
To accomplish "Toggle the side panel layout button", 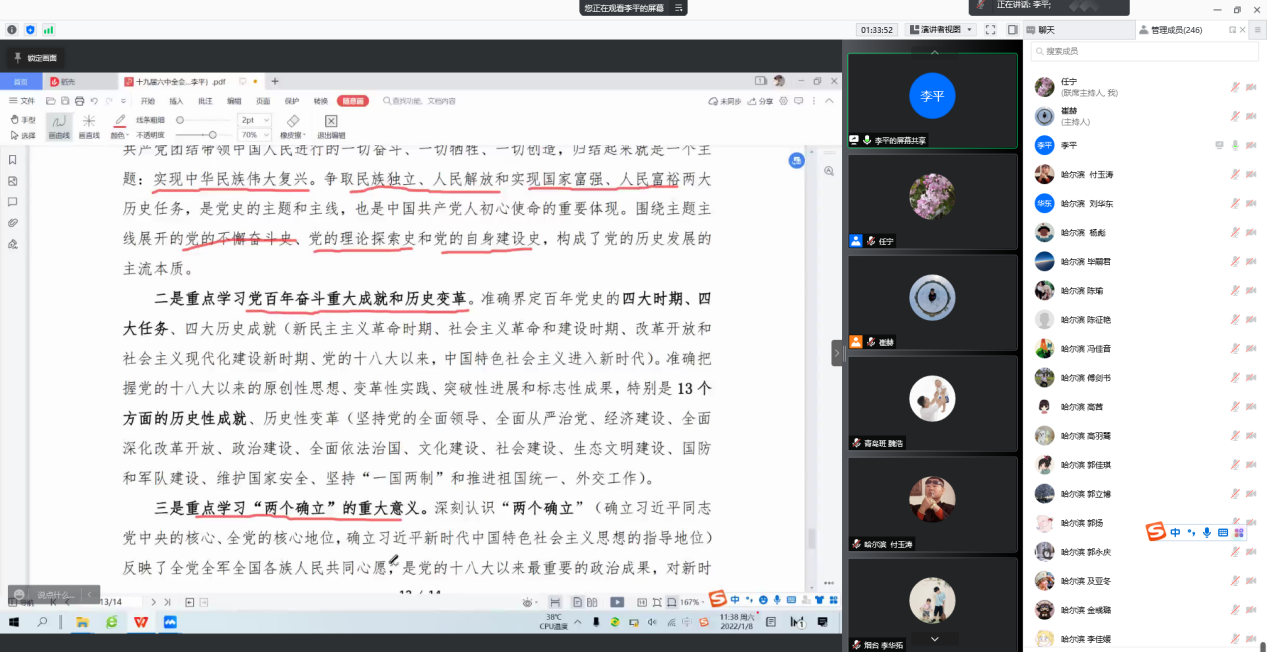I will [1012, 30].
